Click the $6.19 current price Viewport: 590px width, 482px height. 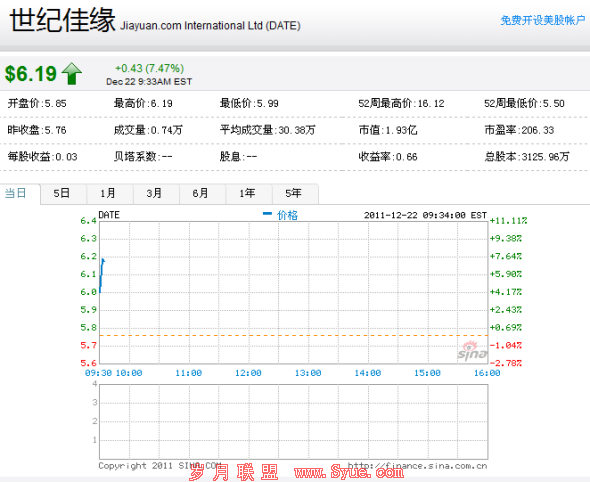click(31, 73)
